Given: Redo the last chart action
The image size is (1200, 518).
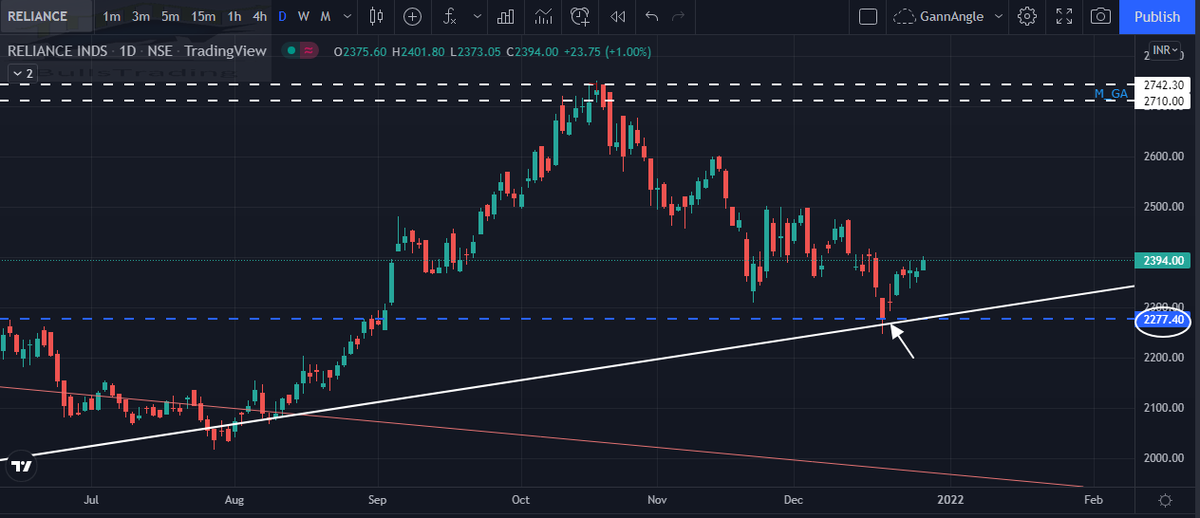Looking at the screenshot, I should pyautogui.click(x=679, y=17).
